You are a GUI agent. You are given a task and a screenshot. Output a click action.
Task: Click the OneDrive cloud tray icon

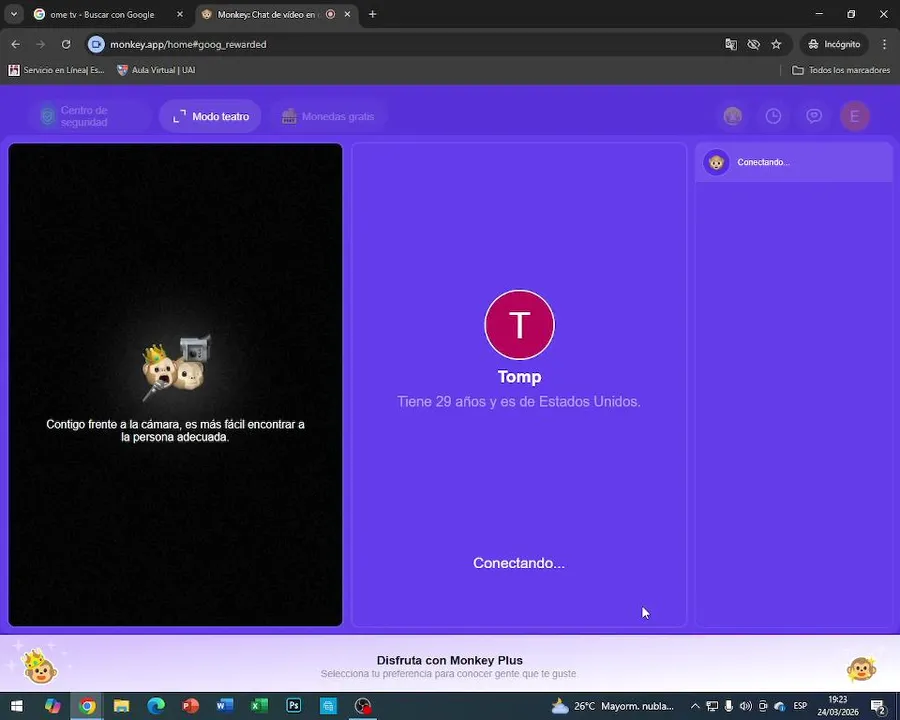(779, 706)
